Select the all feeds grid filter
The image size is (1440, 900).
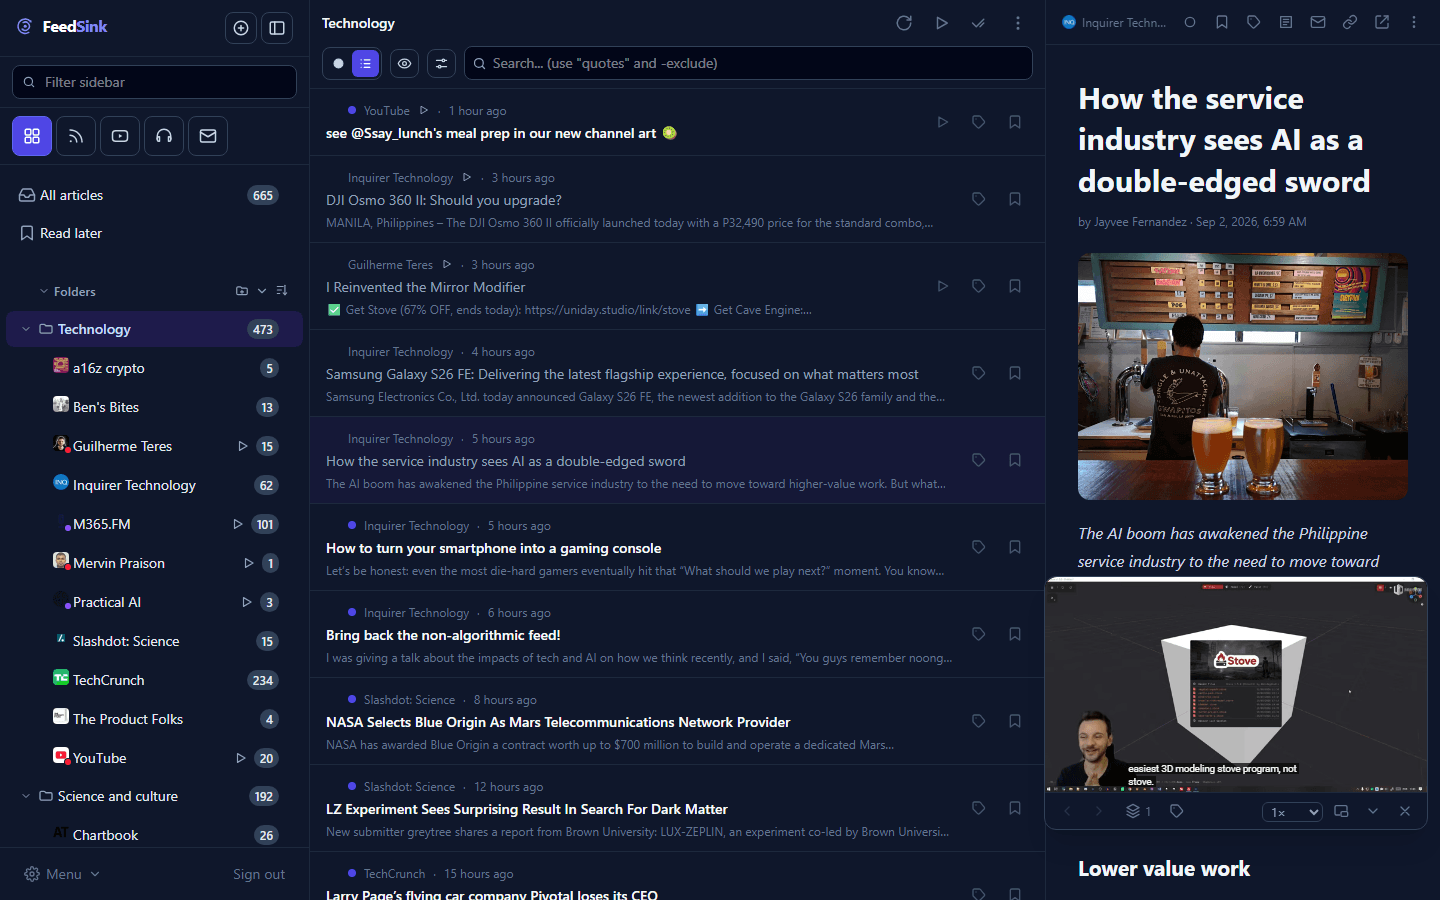(32, 136)
